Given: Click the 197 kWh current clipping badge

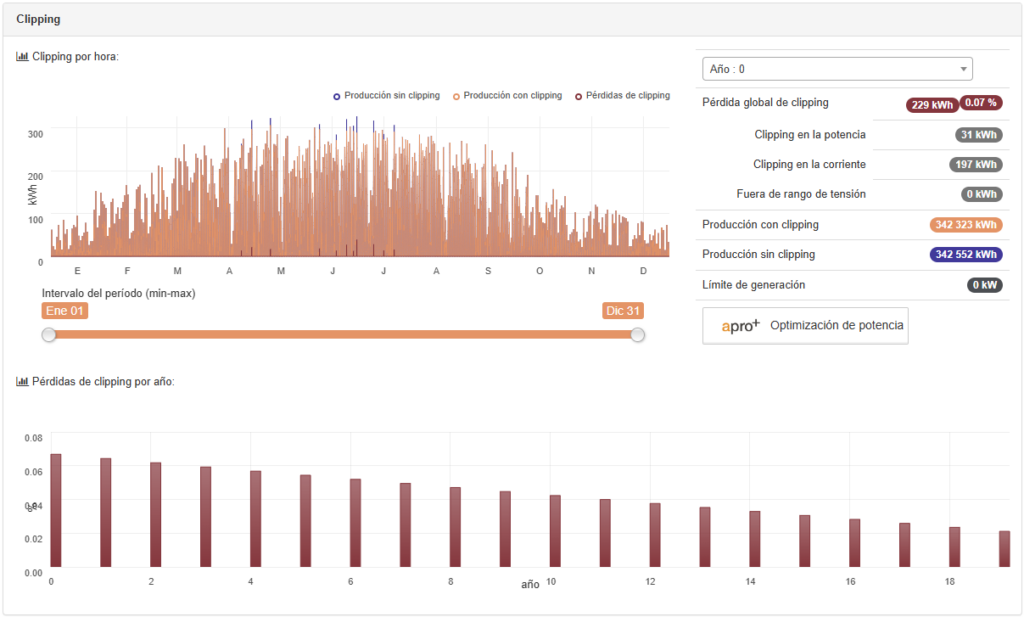Looking at the screenshot, I should pyautogui.click(x=974, y=165).
